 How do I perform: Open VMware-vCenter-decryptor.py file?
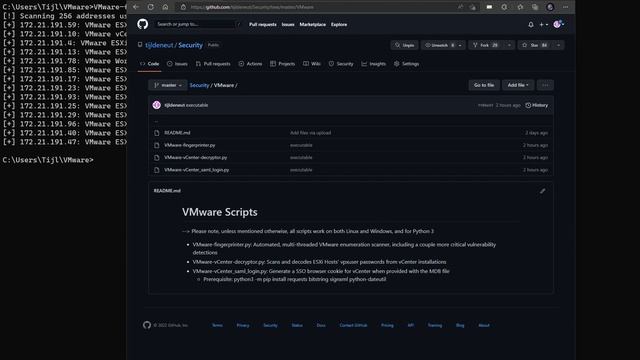coord(196,157)
